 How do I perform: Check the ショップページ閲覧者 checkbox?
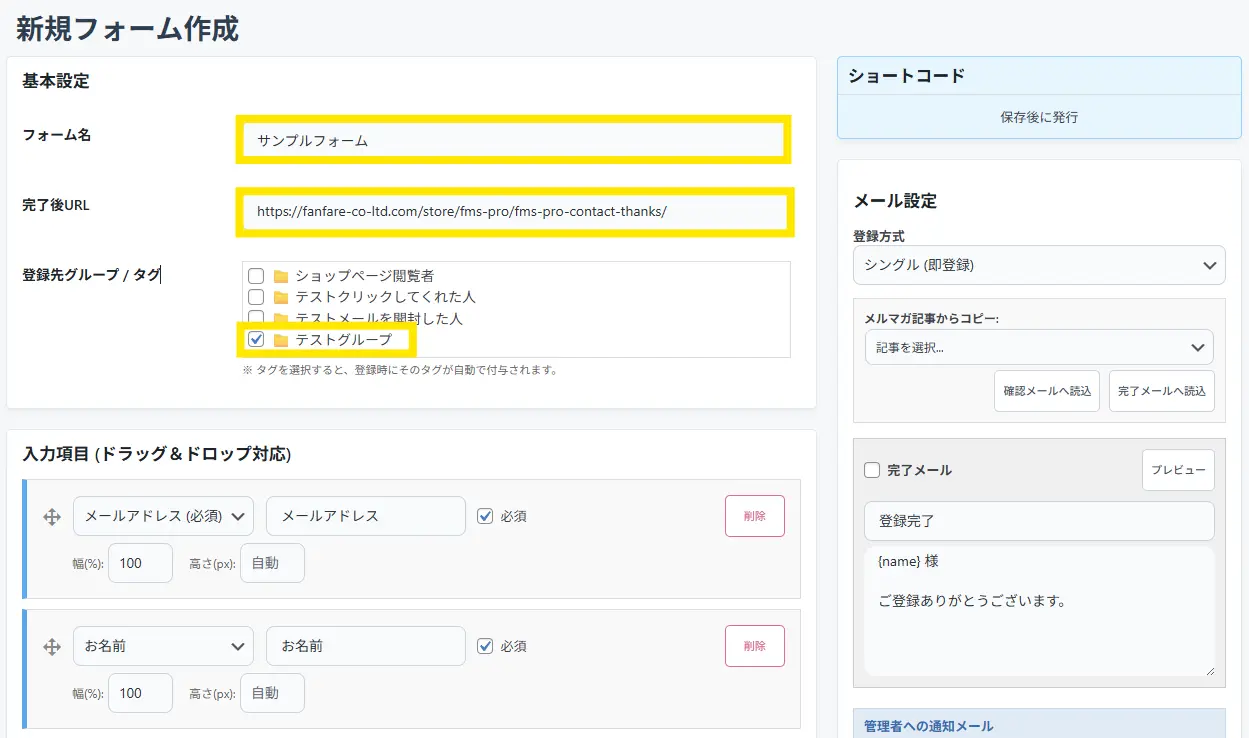pos(256,276)
